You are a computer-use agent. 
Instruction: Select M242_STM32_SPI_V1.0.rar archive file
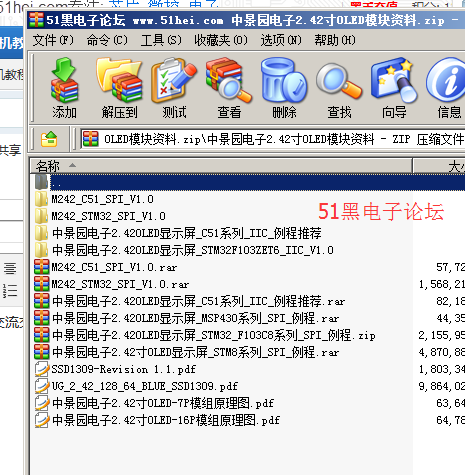(x=120, y=284)
